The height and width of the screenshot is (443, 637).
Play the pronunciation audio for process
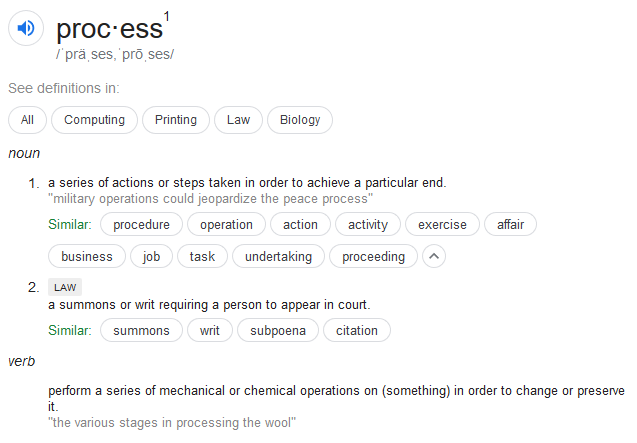pos(26,28)
